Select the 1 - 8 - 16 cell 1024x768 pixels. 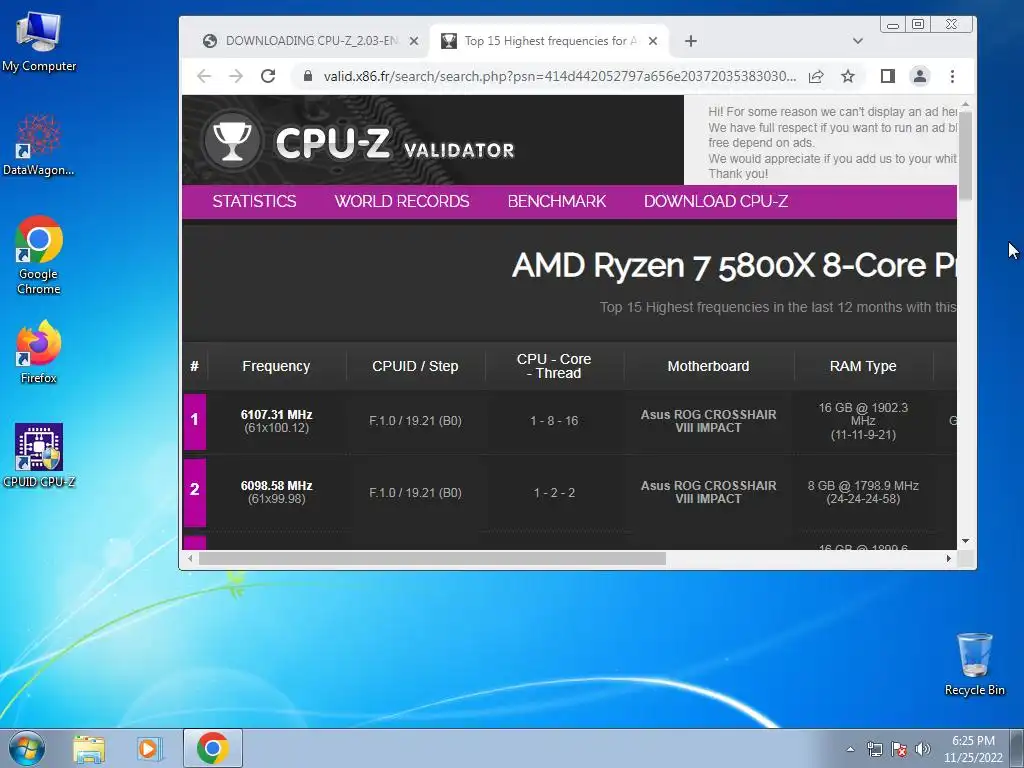554,421
